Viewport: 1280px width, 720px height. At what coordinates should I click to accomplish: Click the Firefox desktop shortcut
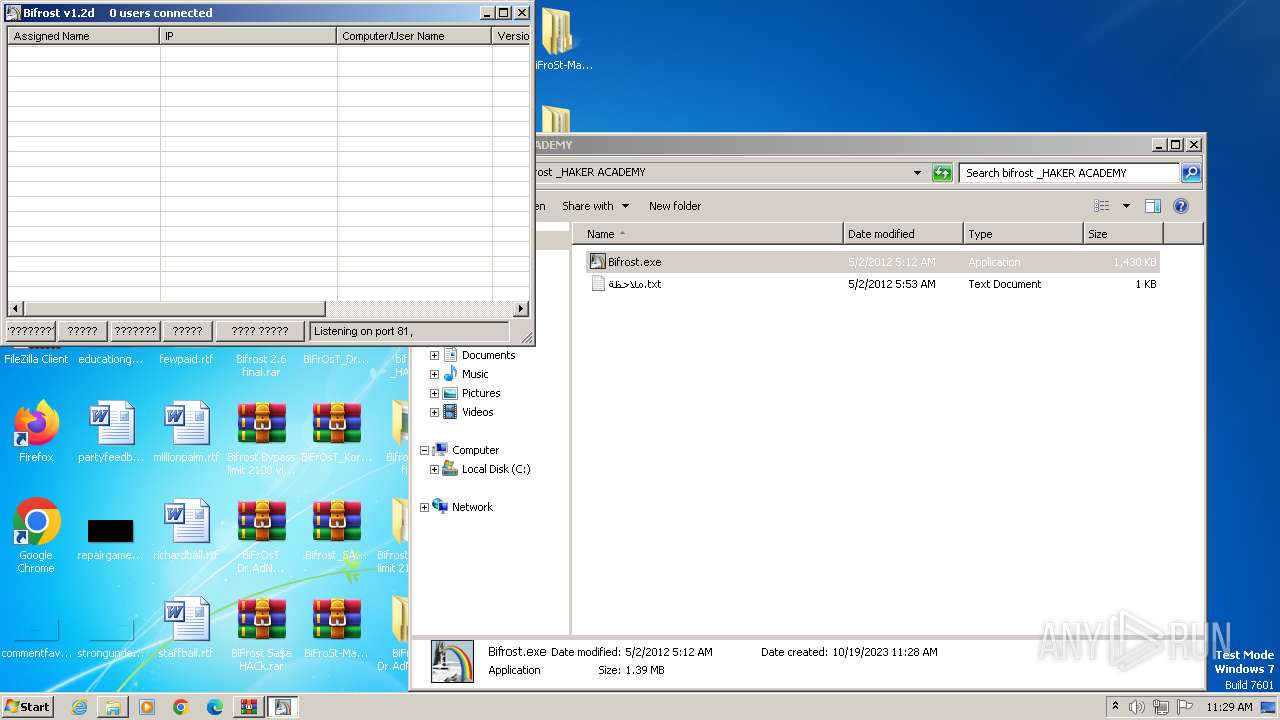(x=36, y=432)
